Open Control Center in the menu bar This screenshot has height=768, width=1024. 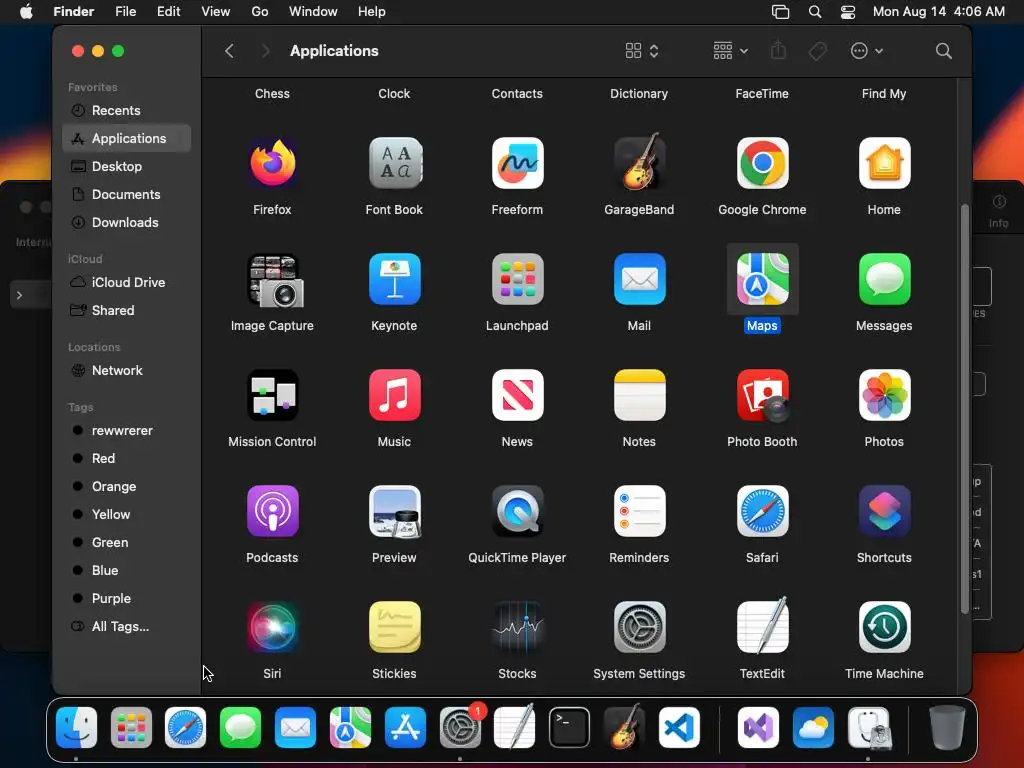[848, 12]
